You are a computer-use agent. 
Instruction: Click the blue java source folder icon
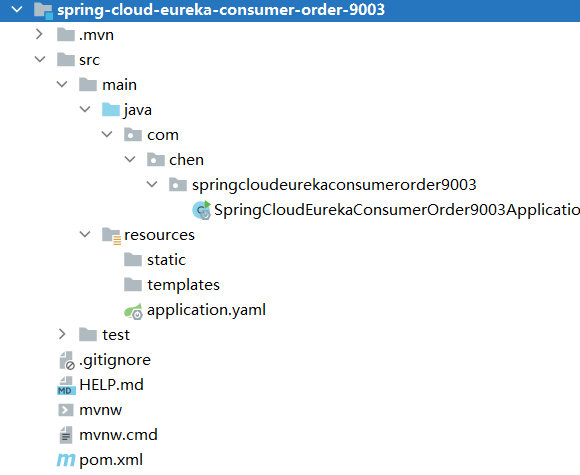[111, 110]
